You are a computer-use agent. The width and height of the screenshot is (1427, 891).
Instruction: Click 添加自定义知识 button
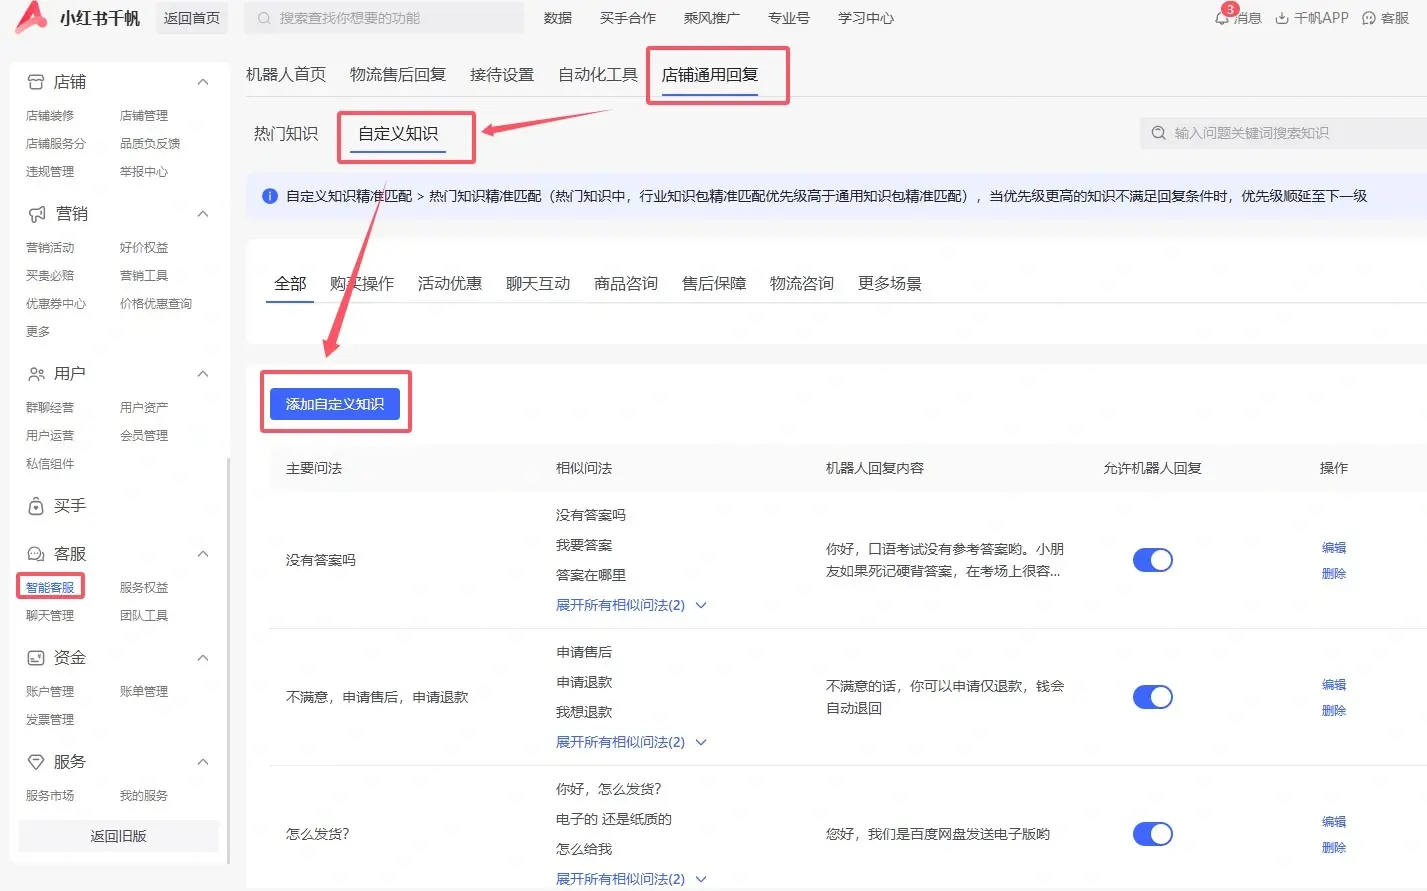coord(335,404)
